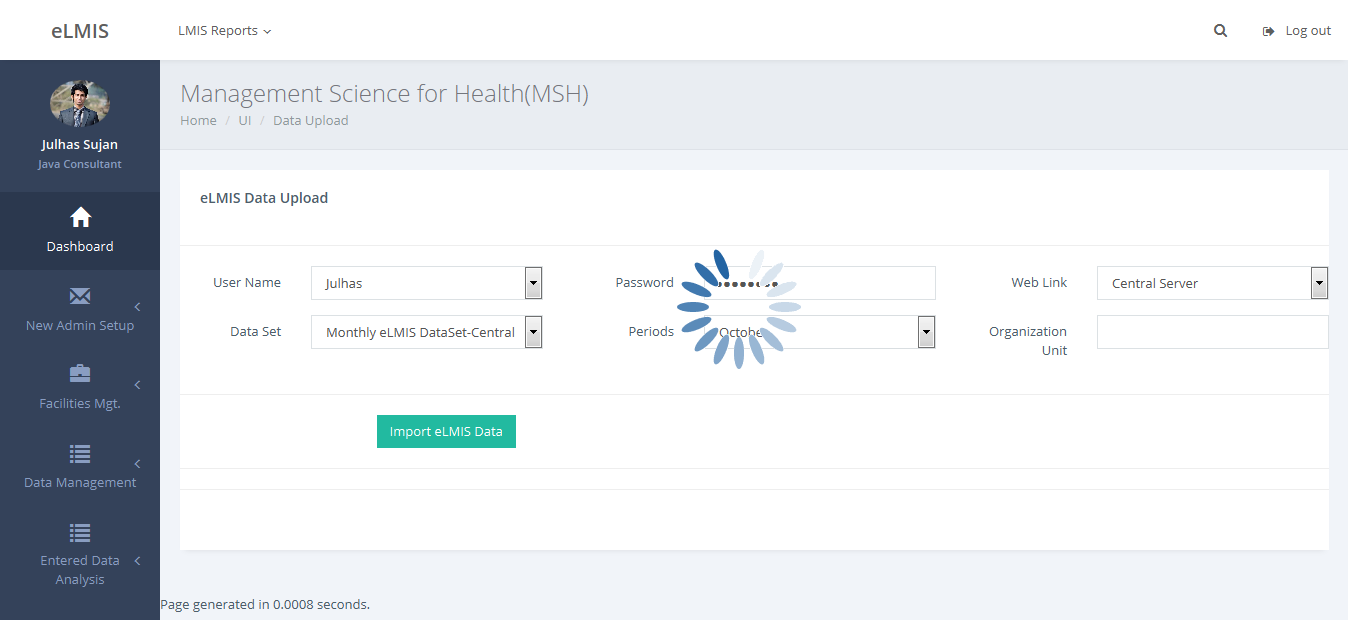This screenshot has height=620, width=1348.
Task: Click the Organization Unit input field
Action: (x=1212, y=332)
